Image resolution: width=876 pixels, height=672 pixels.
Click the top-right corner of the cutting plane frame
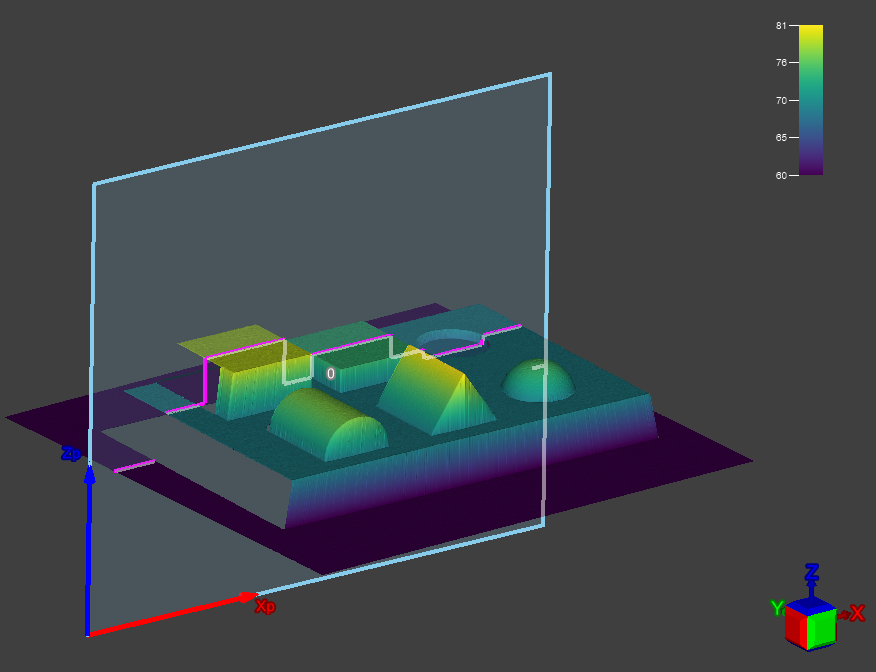tap(549, 74)
